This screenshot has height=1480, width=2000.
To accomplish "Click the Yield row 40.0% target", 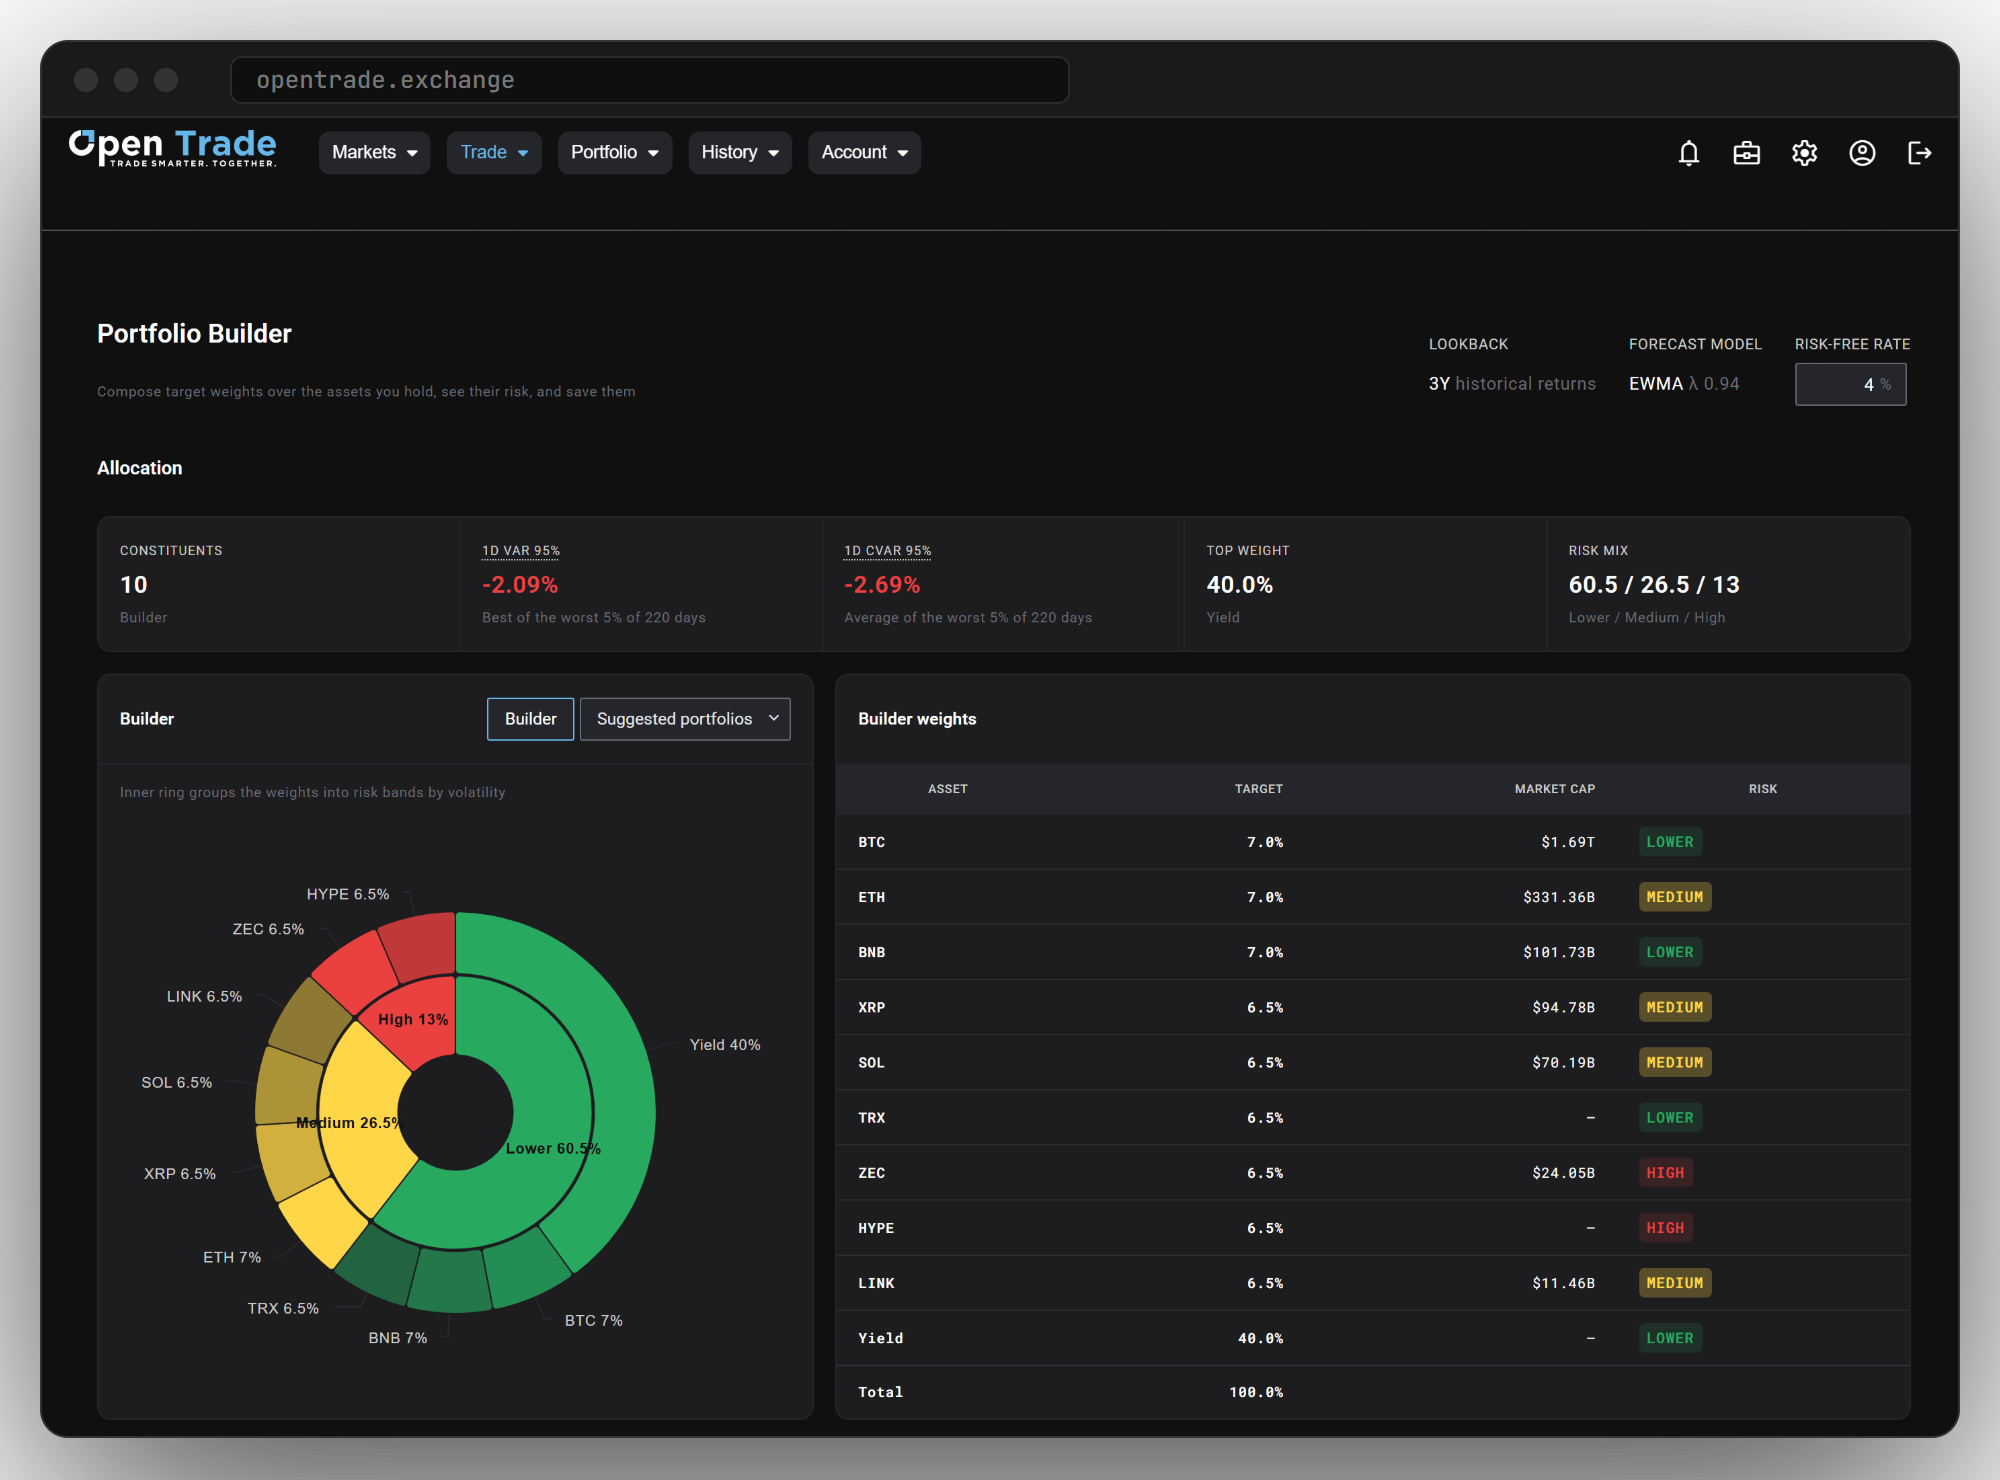I will pos(1260,1338).
